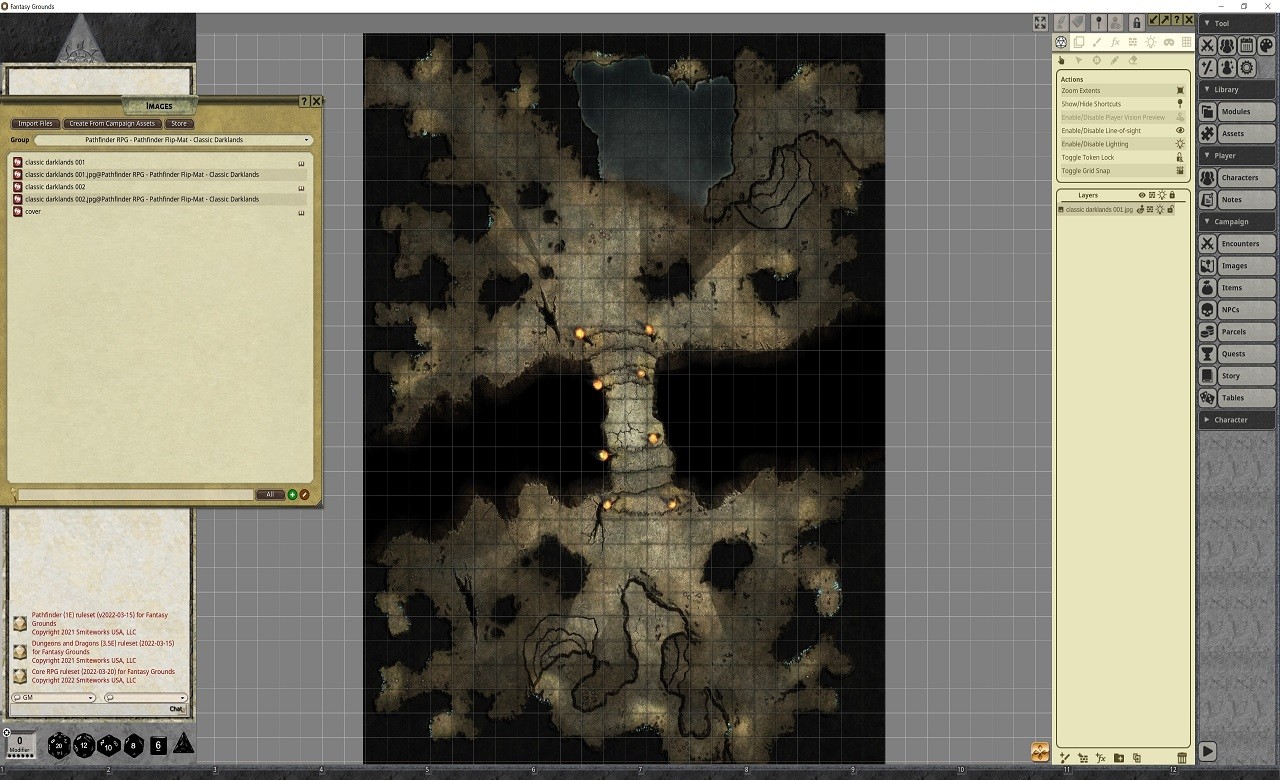Open the GM speaker dropdown in chat
1280x780 pixels.
click(54, 698)
